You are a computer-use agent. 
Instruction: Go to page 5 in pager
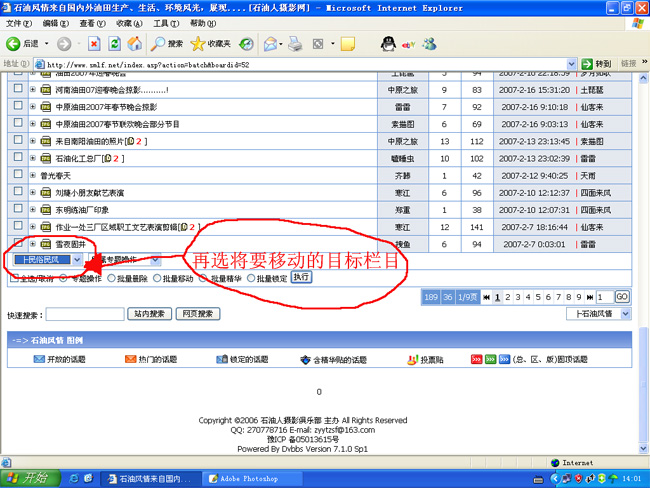coord(538,297)
